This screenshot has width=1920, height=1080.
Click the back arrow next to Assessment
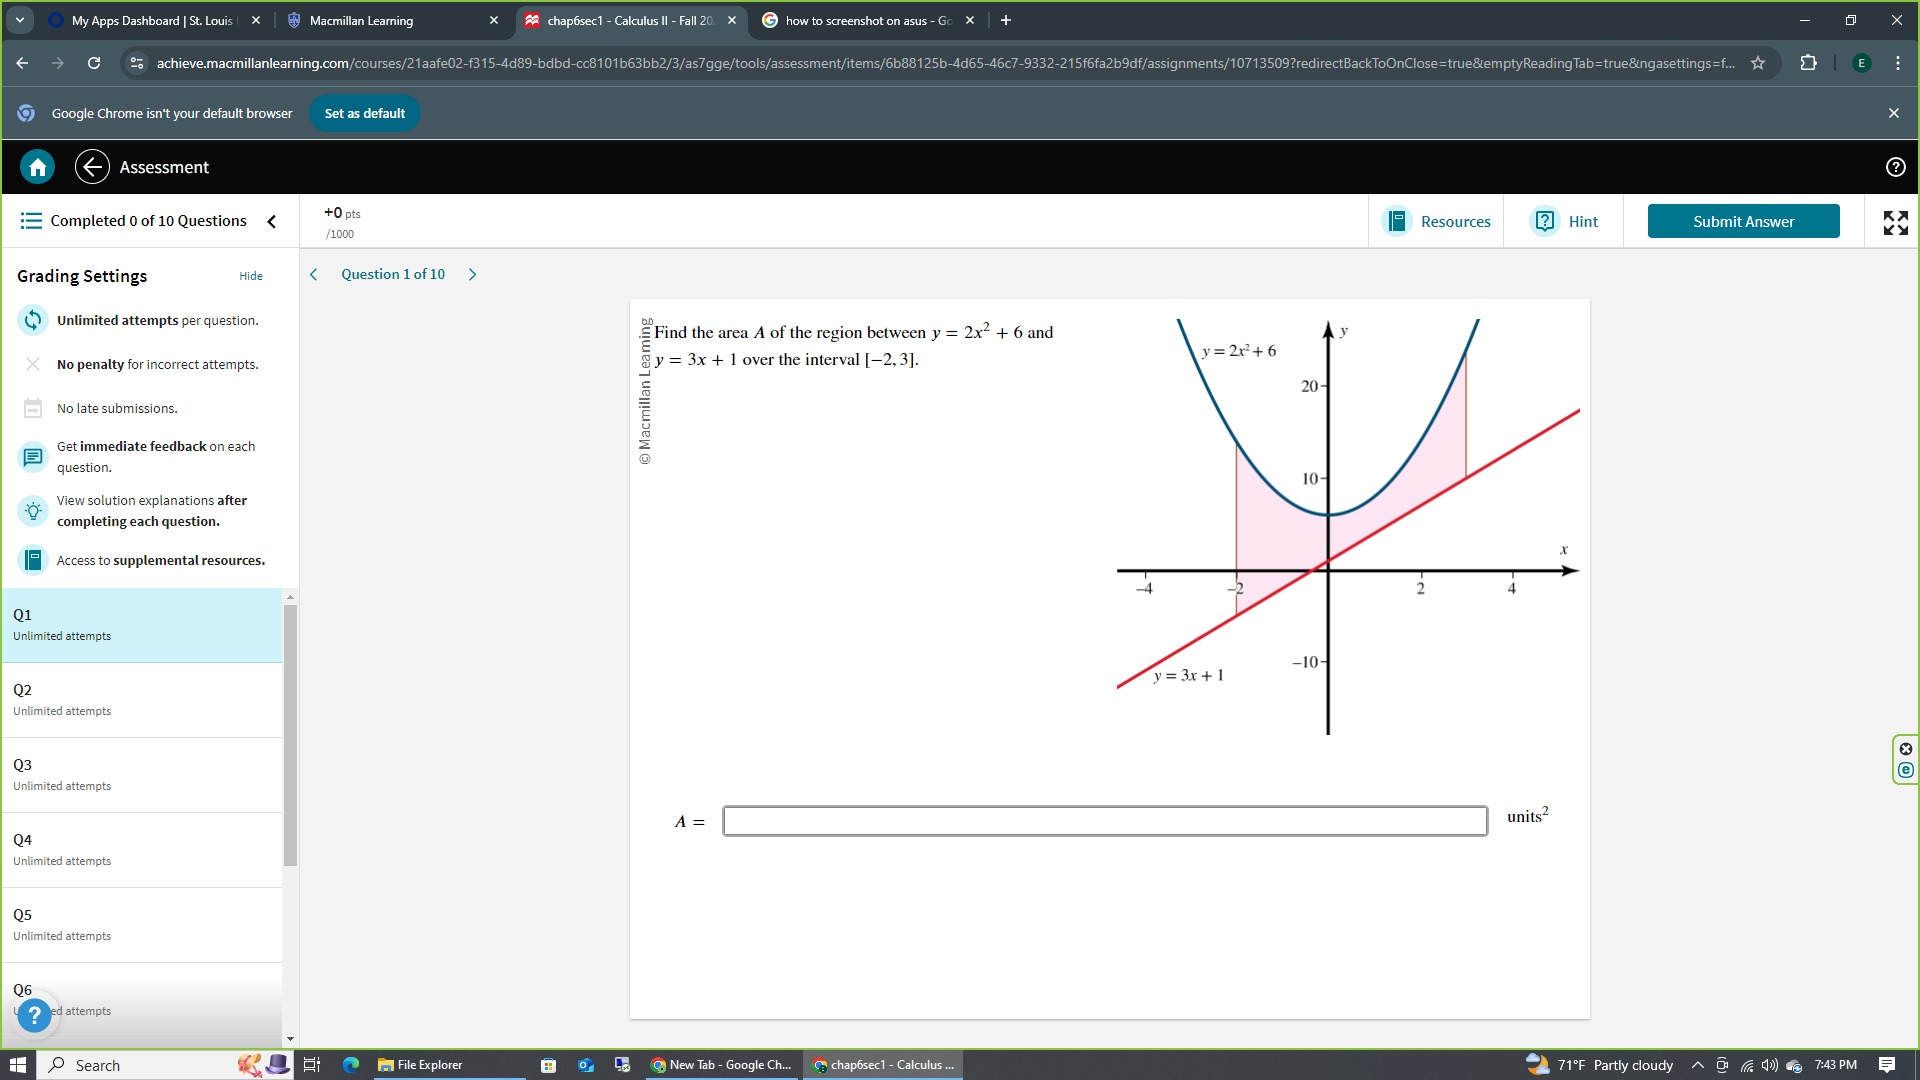pyautogui.click(x=92, y=167)
